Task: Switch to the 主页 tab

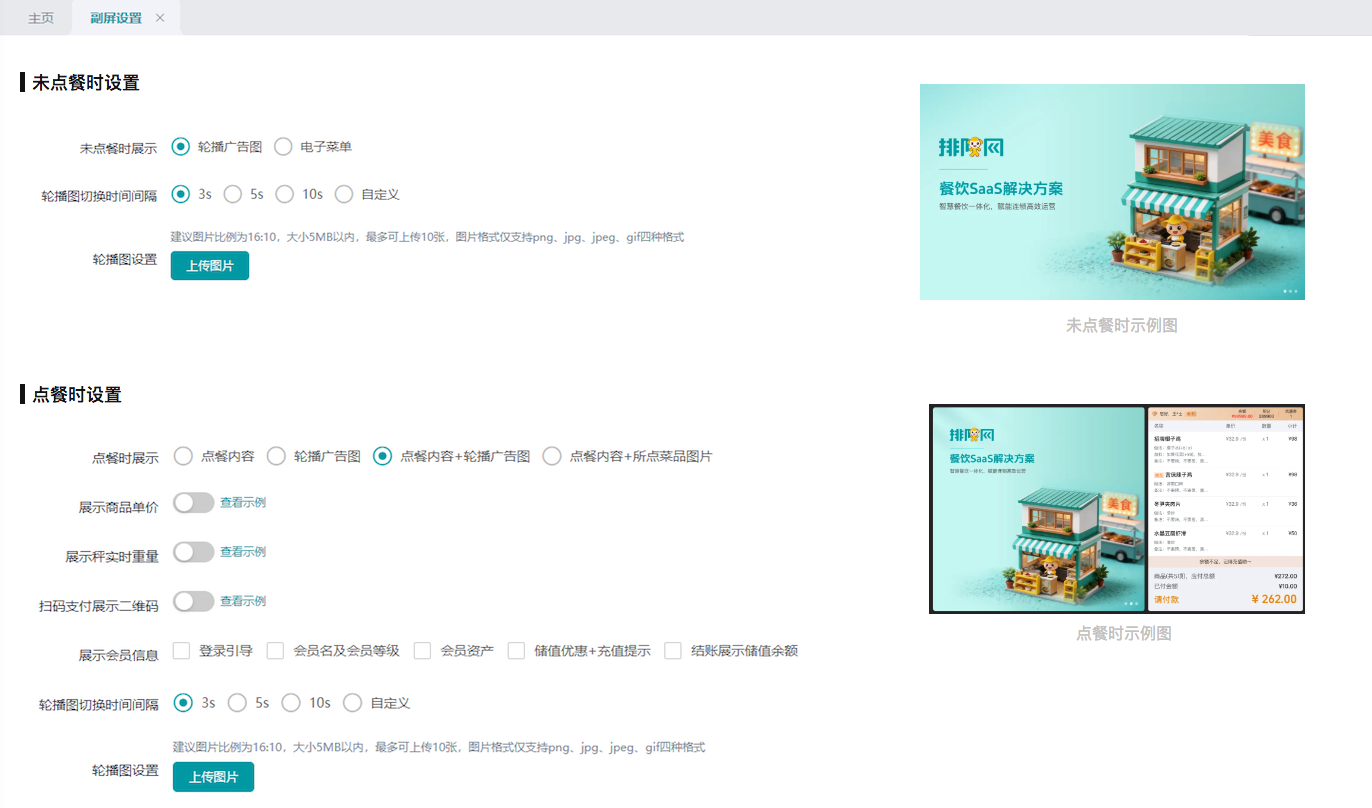Action: 41,18
